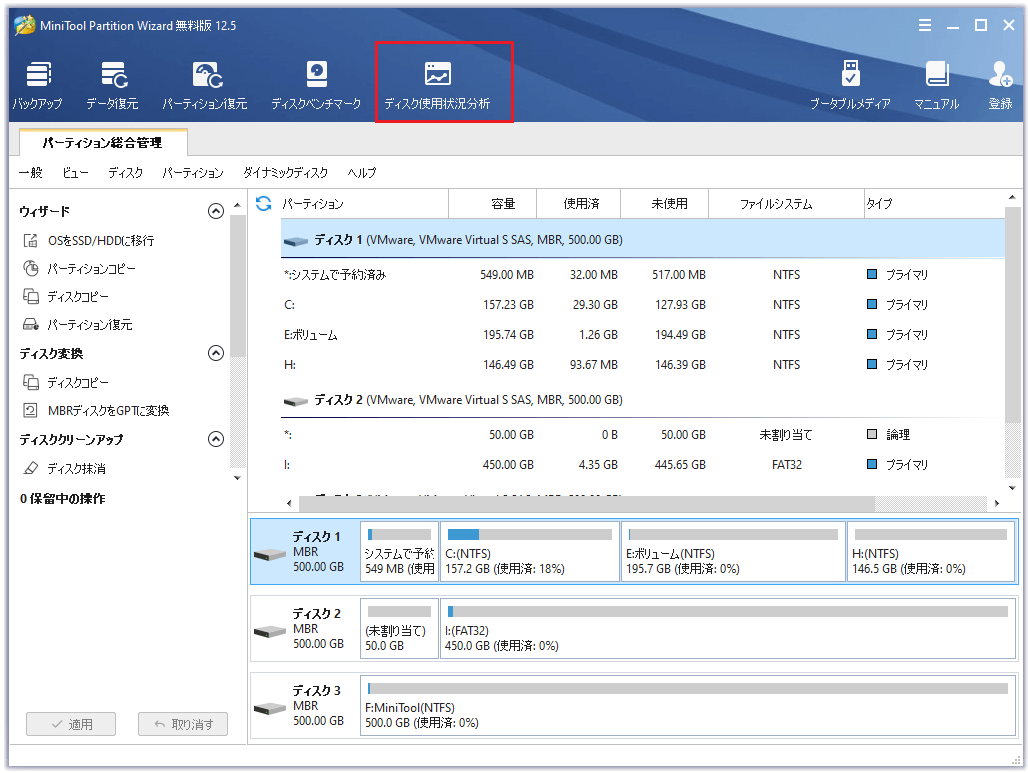Refresh the partition list with reload icon
1028x773 pixels.
(264, 204)
